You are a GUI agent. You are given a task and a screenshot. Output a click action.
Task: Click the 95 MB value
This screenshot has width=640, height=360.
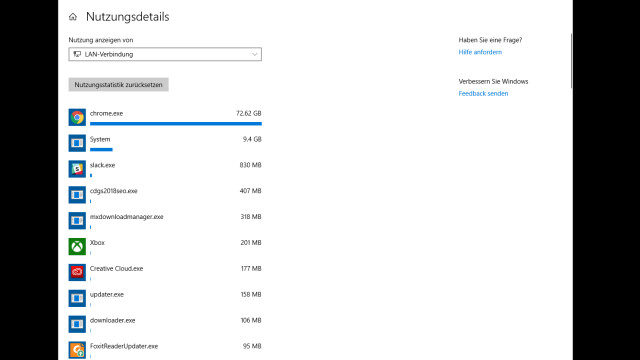pyautogui.click(x=252, y=346)
